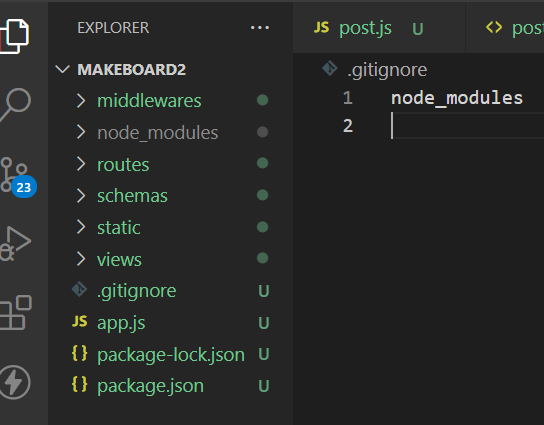Click the git icon beside .gitignore file

coord(79,289)
